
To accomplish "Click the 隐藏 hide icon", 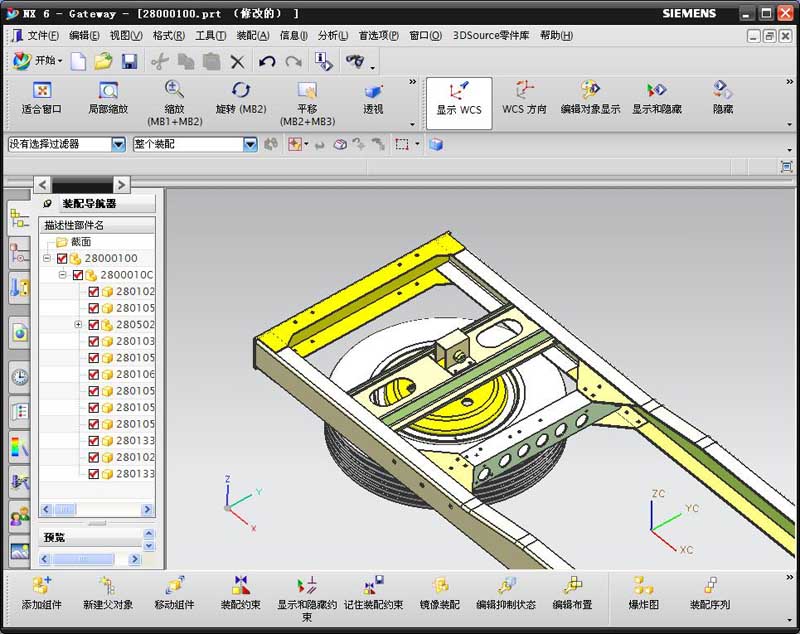I will pos(723,90).
